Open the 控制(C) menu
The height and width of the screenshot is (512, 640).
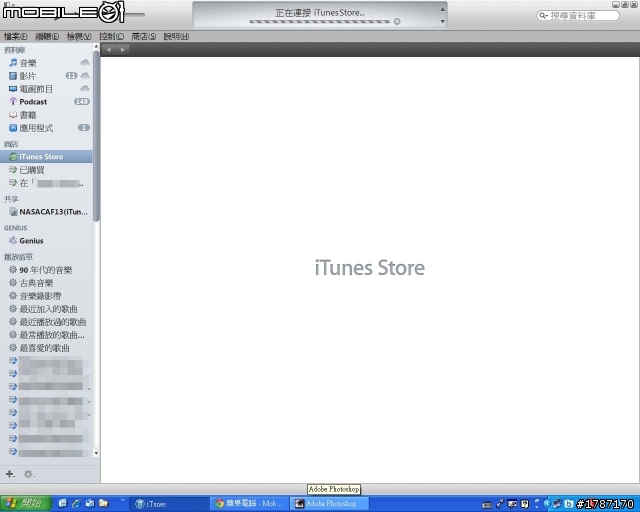[111, 36]
